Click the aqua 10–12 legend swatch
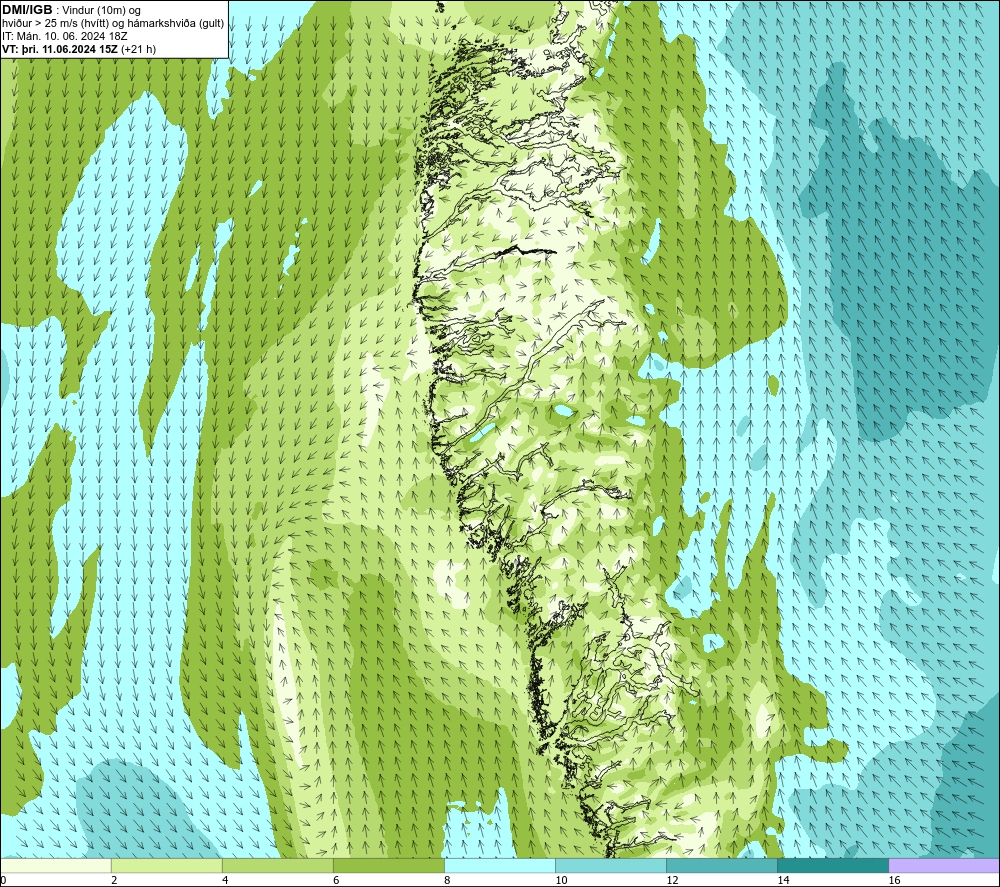The height and width of the screenshot is (887, 1000). pos(610,866)
